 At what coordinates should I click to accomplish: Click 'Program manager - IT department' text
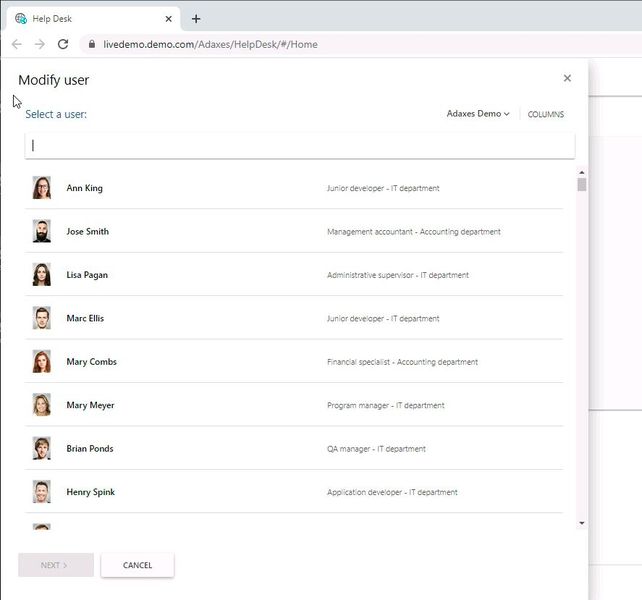click(x=385, y=405)
